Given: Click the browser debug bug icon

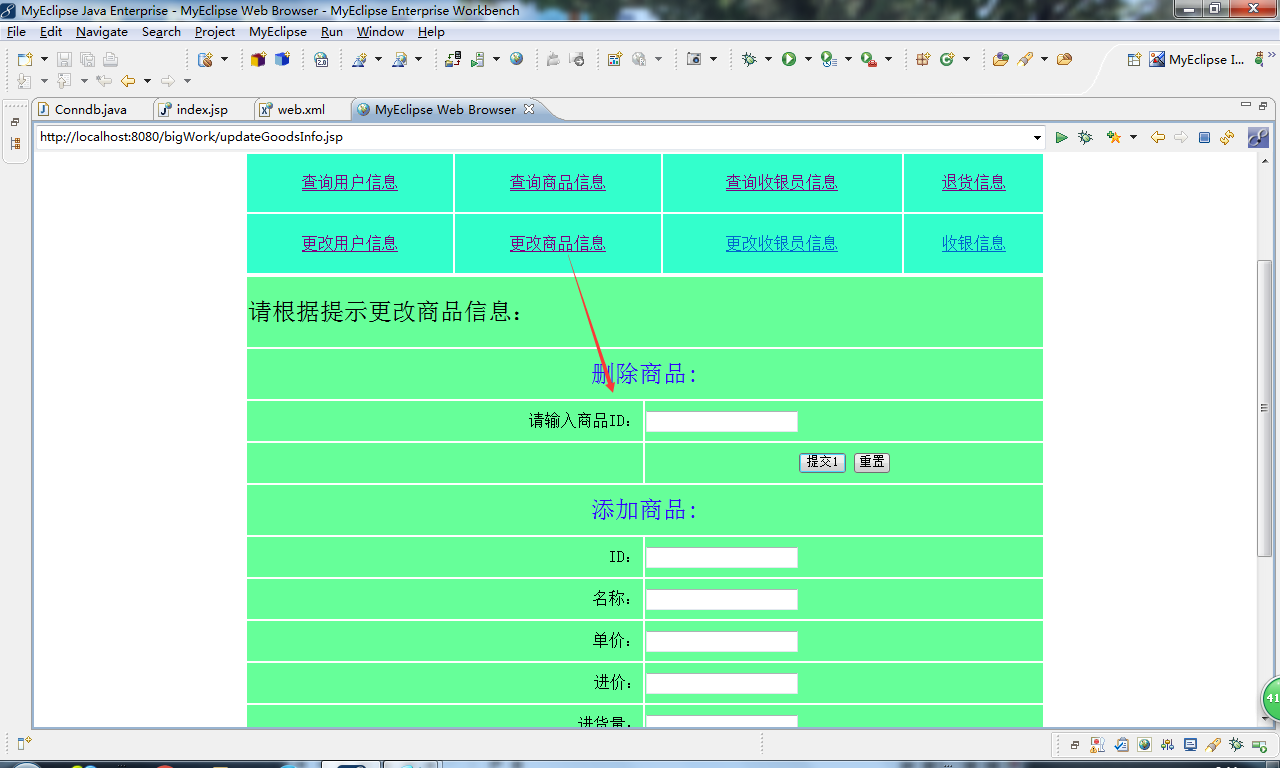Looking at the screenshot, I should [x=1085, y=138].
